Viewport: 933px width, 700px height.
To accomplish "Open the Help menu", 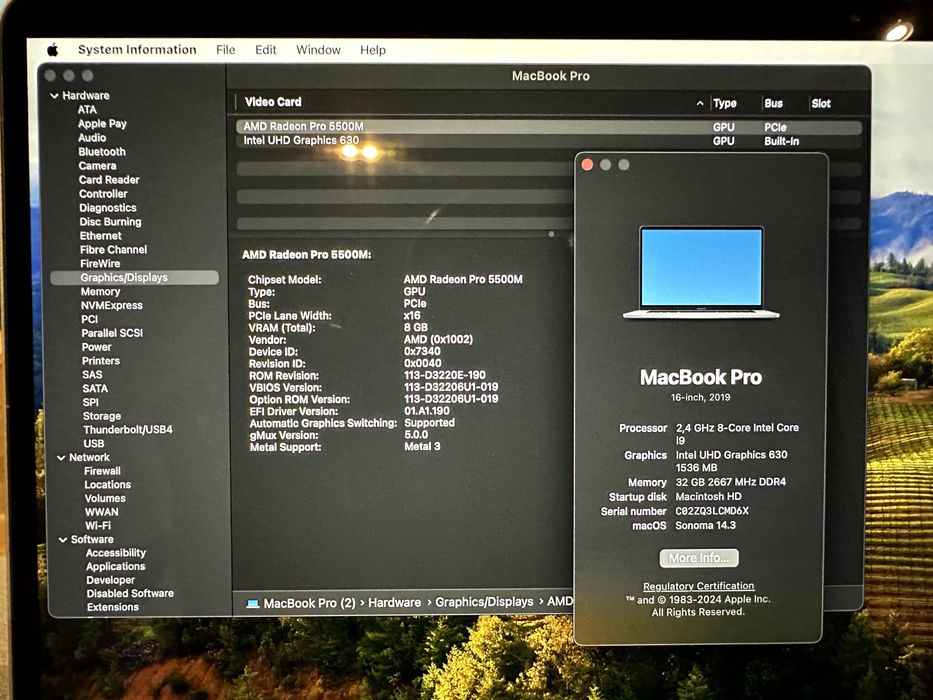I will click(x=372, y=51).
